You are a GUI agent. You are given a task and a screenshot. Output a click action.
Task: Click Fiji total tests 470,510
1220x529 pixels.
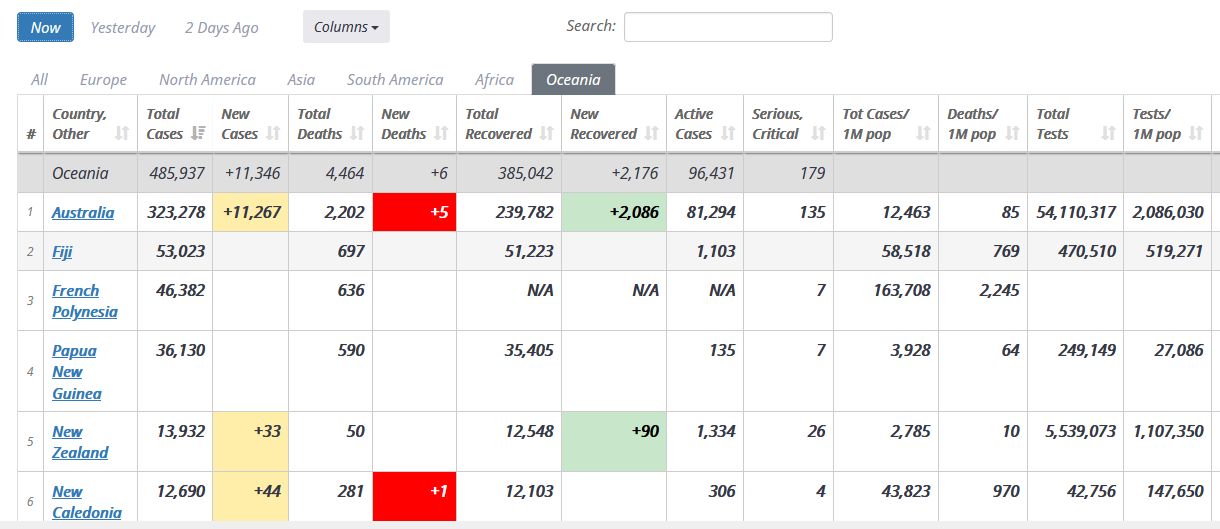click(1087, 252)
